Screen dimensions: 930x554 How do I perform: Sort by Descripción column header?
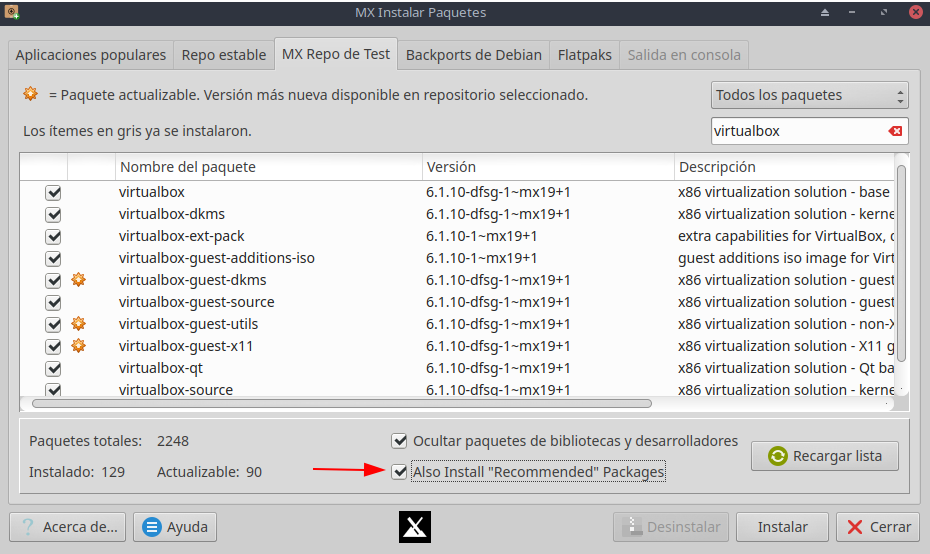[x=784, y=167]
